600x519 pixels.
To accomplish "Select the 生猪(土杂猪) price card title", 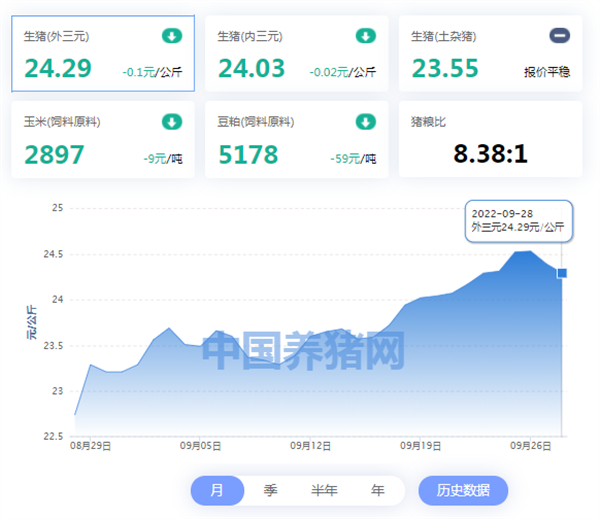I will (443, 36).
